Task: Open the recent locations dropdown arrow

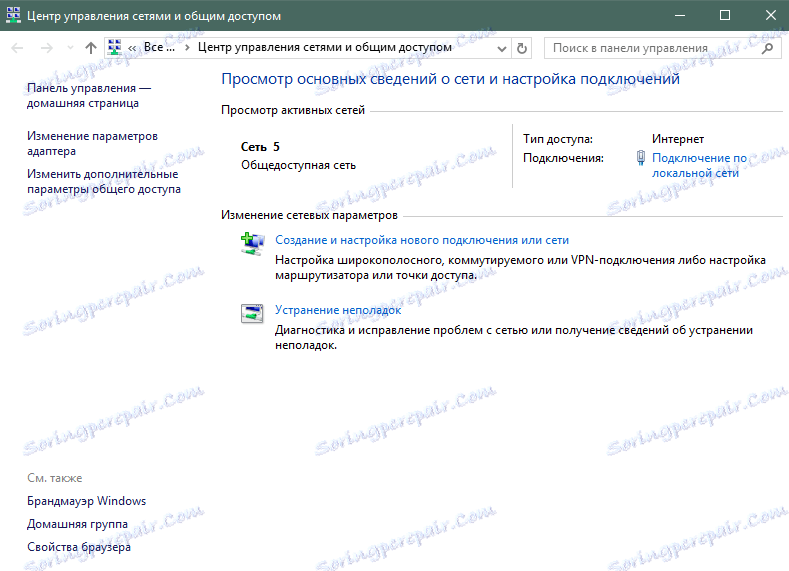Action: pos(70,48)
